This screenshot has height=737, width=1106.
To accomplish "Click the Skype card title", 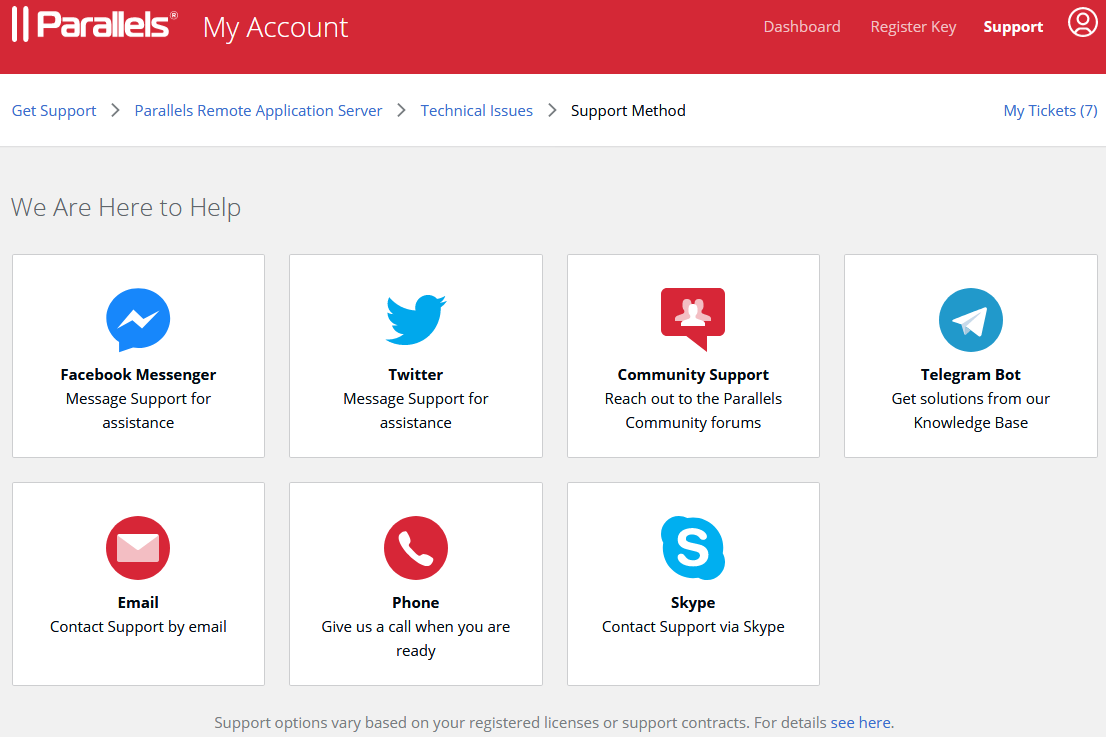I will (x=693, y=602).
